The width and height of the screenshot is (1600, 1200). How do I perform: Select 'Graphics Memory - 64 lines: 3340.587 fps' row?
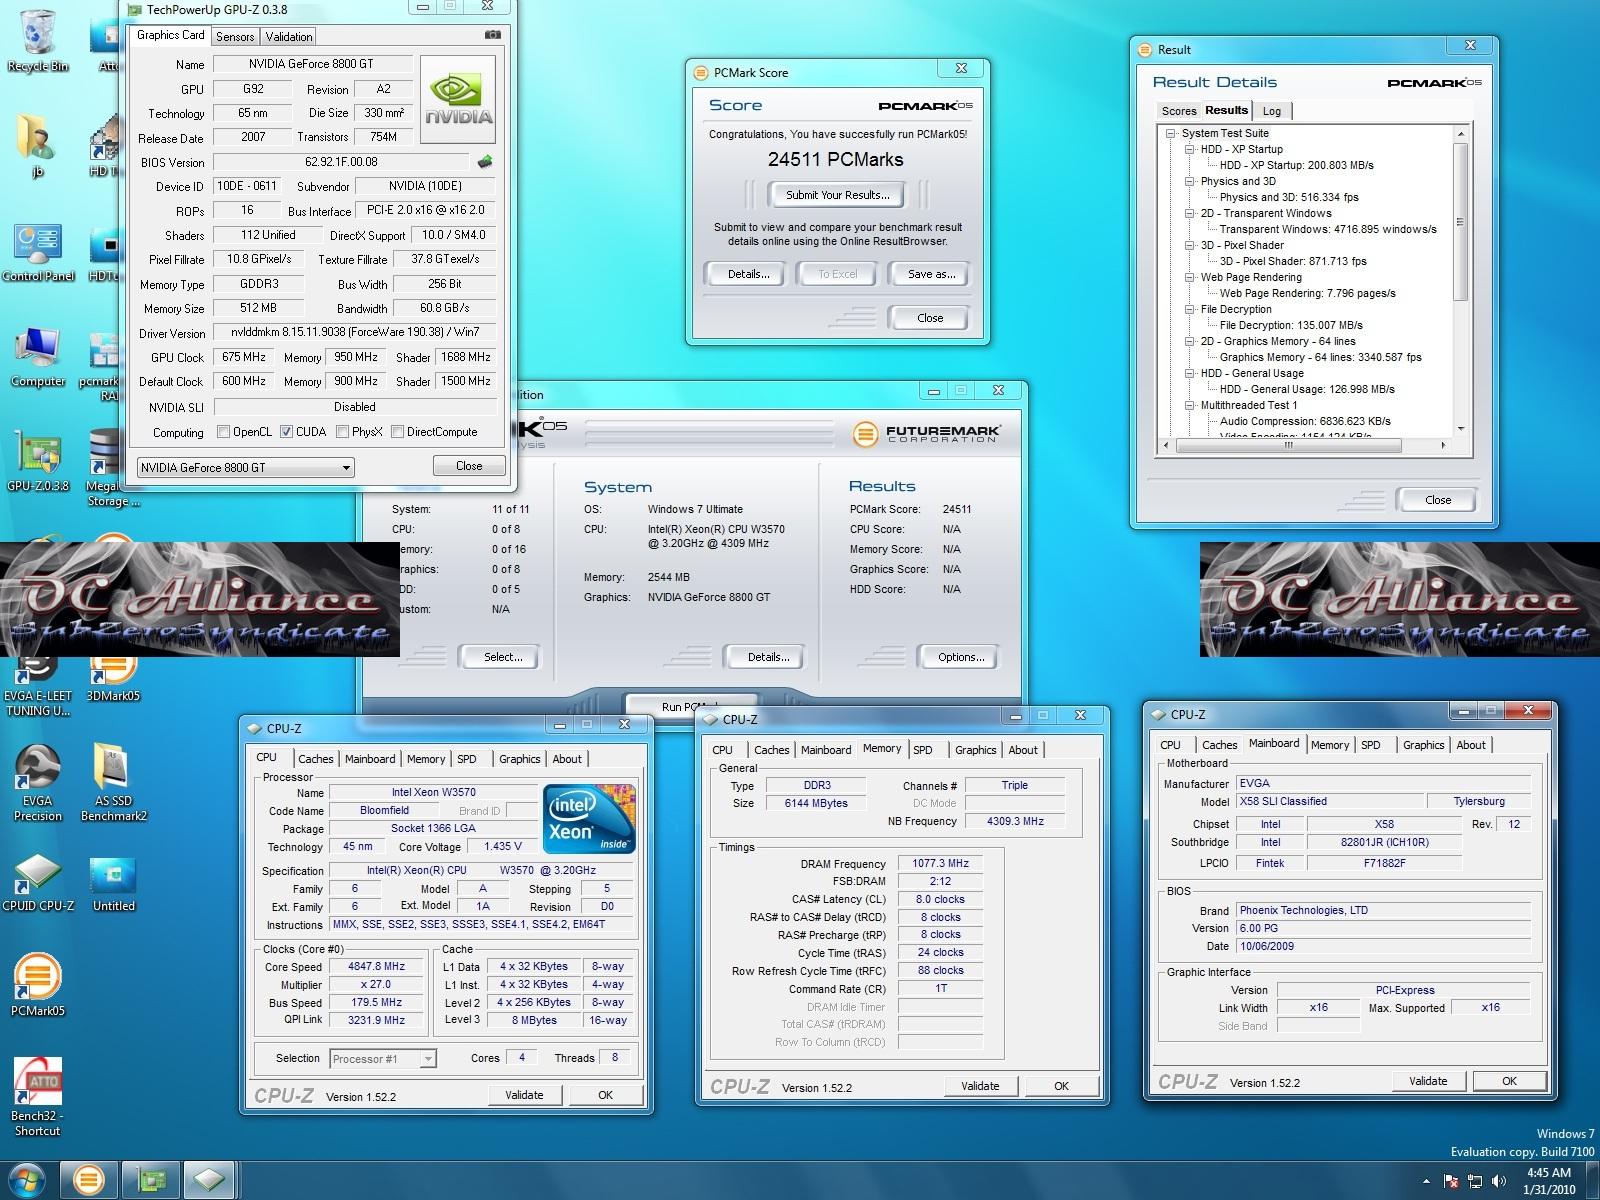point(1320,357)
